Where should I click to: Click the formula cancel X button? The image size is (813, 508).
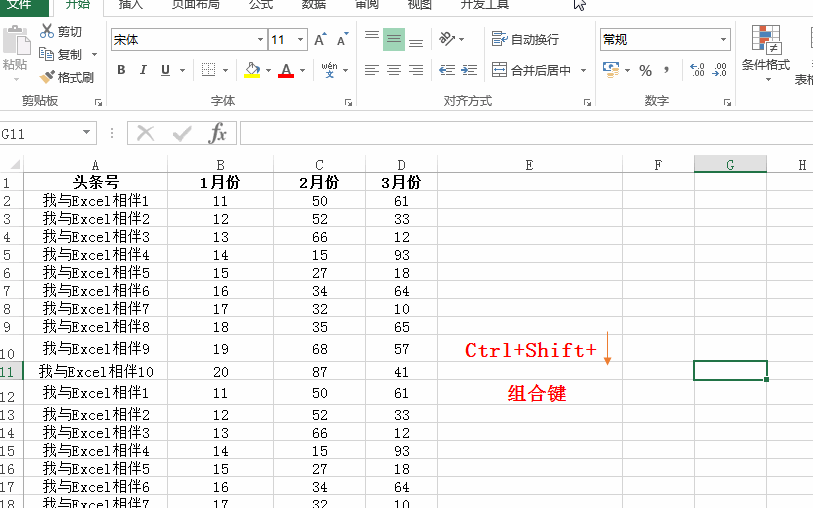pyautogui.click(x=145, y=133)
